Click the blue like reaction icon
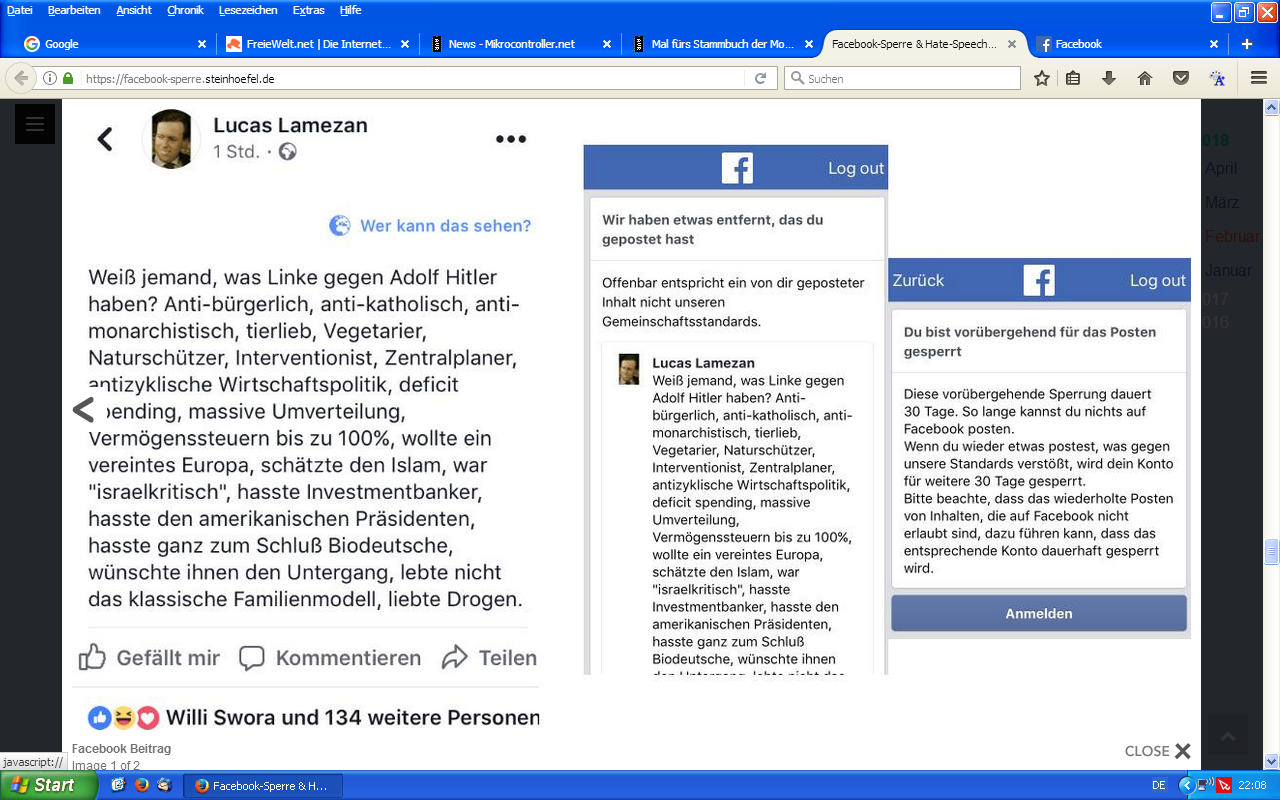This screenshot has width=1280, height=800. click(100, 717)
